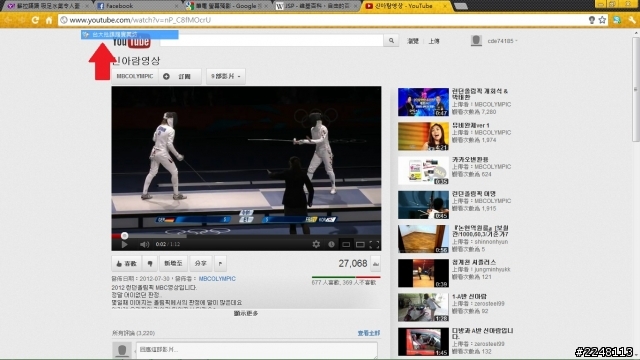Open the MBCOLYMPIC uploader link
Viewport: 640px width, 360px height.
pos(217,279)
